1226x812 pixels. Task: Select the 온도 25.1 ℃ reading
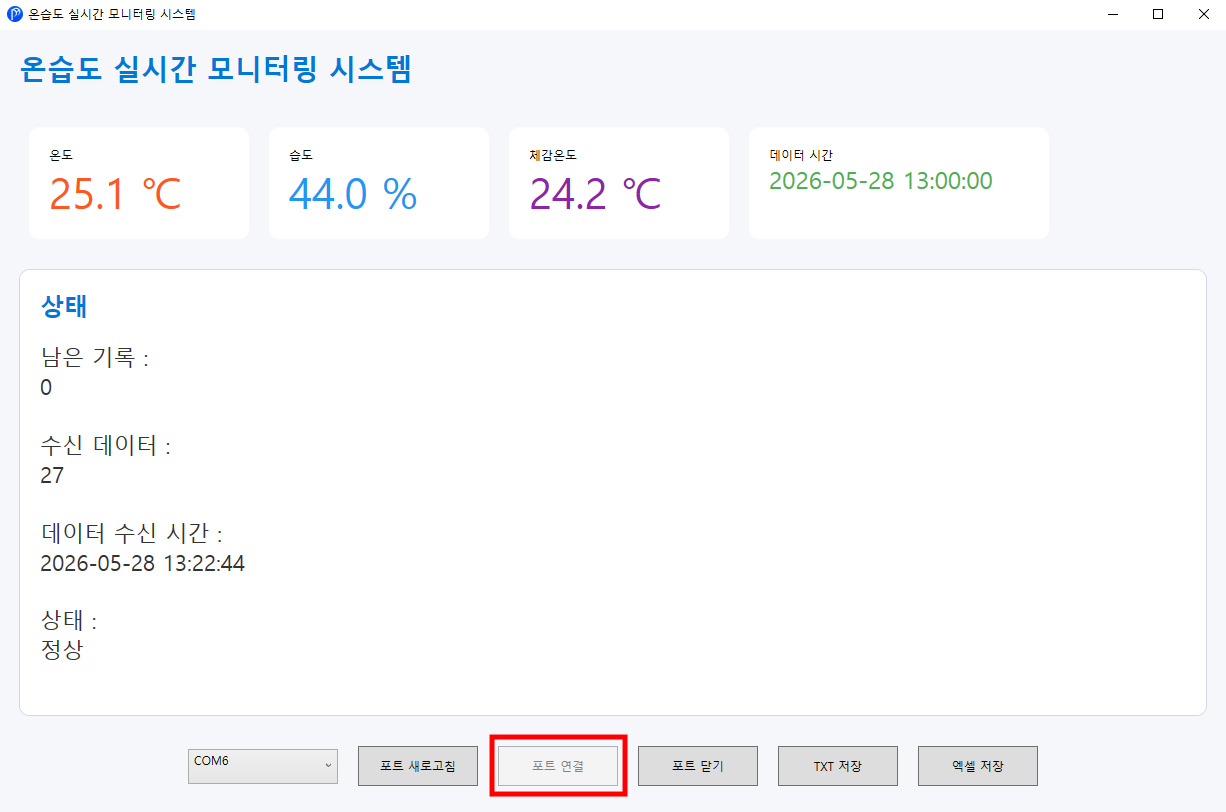pyautogui.click(x=115, y=194)
